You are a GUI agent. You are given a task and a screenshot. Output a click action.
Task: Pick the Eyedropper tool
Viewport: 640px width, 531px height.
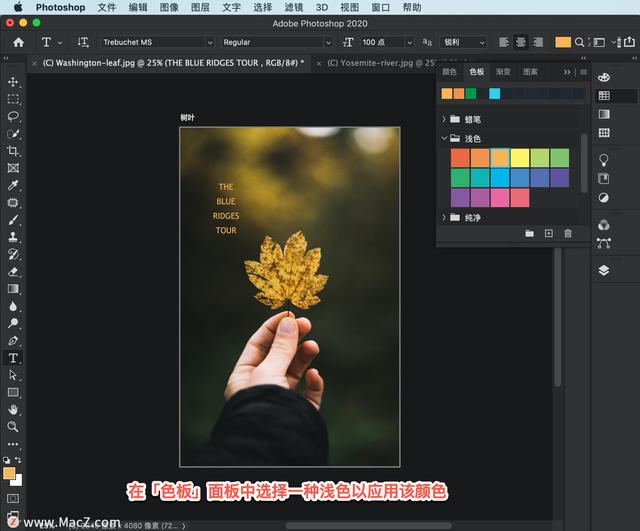point(13,185)
